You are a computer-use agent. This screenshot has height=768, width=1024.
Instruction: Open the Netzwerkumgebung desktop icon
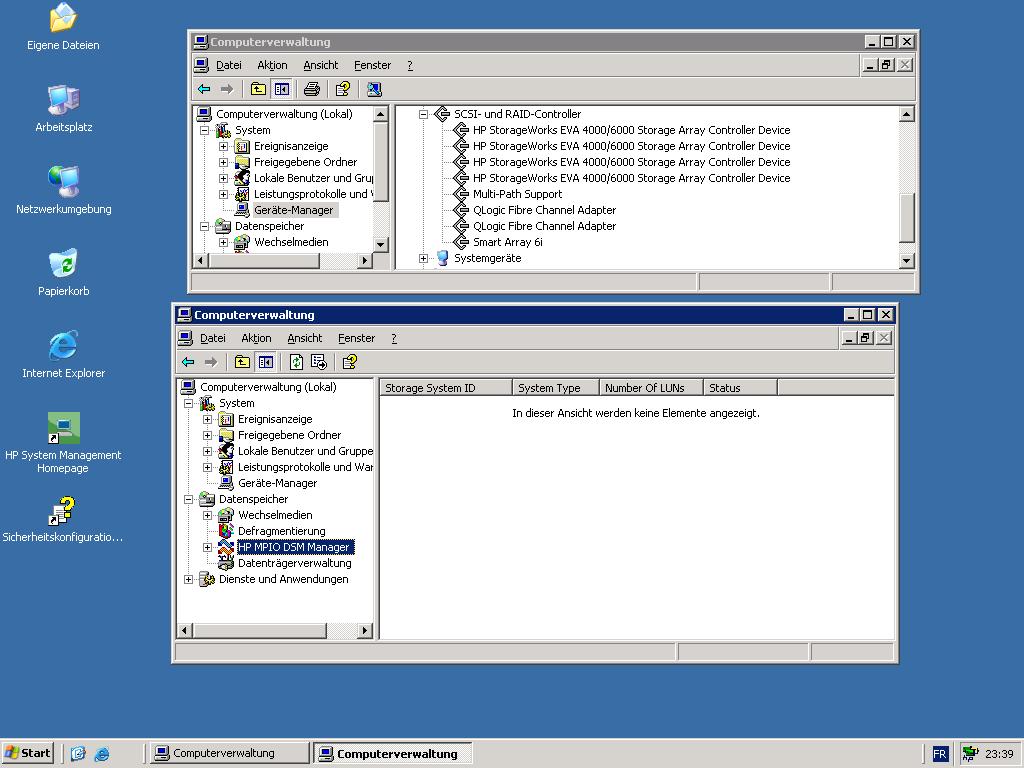click(63, 191)
